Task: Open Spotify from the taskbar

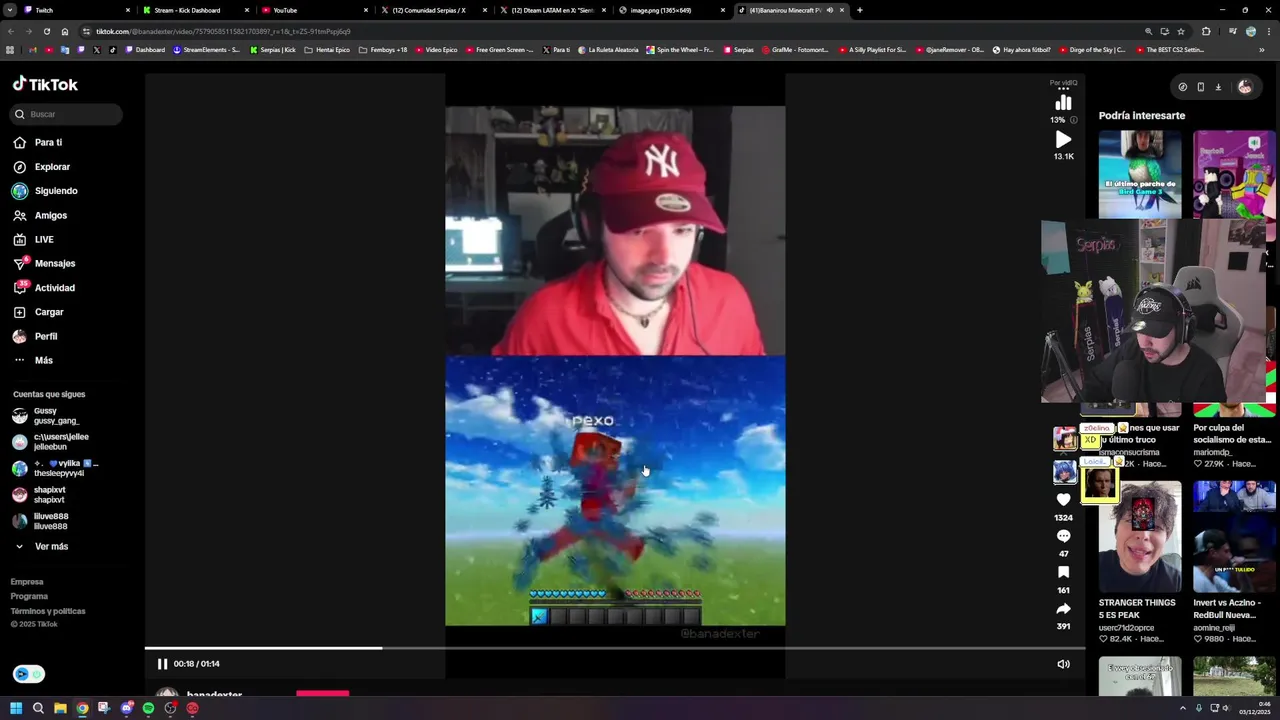Action: coord(148,708)
